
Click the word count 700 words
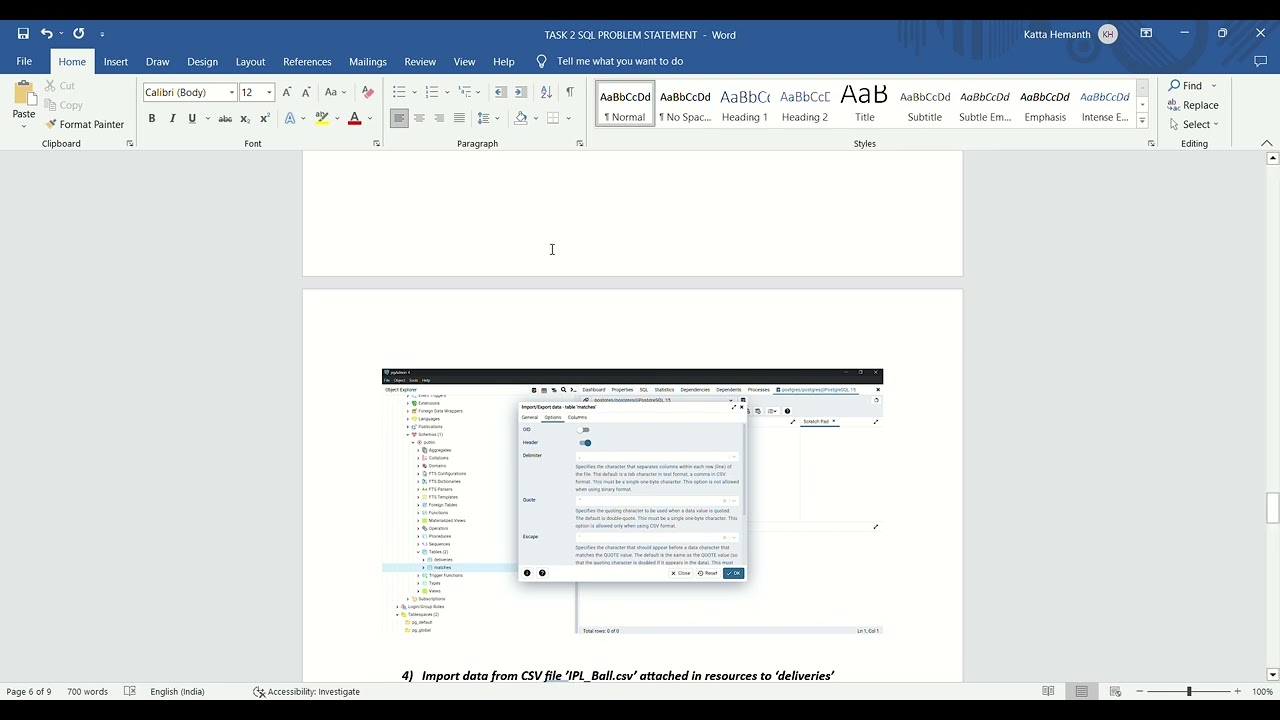tap(87, 691)
